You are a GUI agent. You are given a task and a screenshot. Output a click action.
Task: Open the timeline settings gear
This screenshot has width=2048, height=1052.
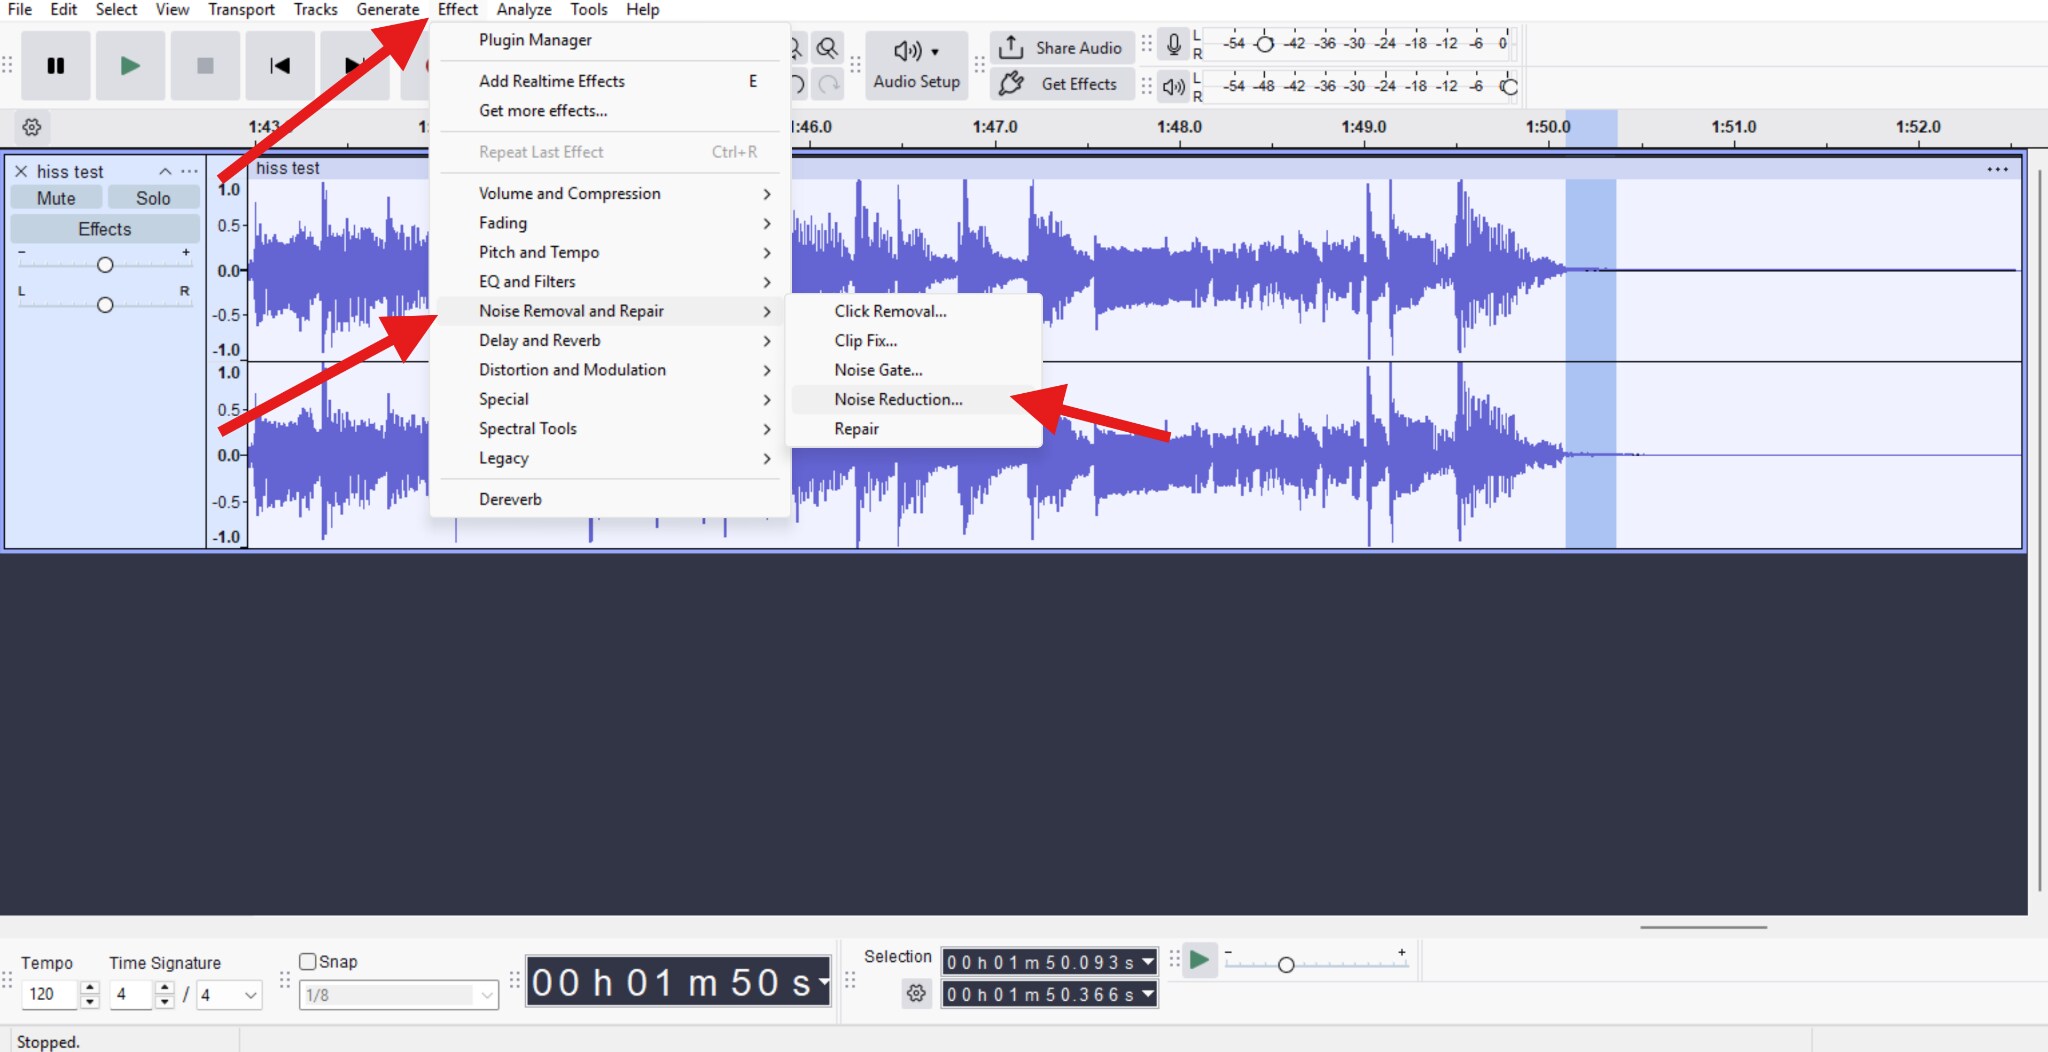click(31, 127)
